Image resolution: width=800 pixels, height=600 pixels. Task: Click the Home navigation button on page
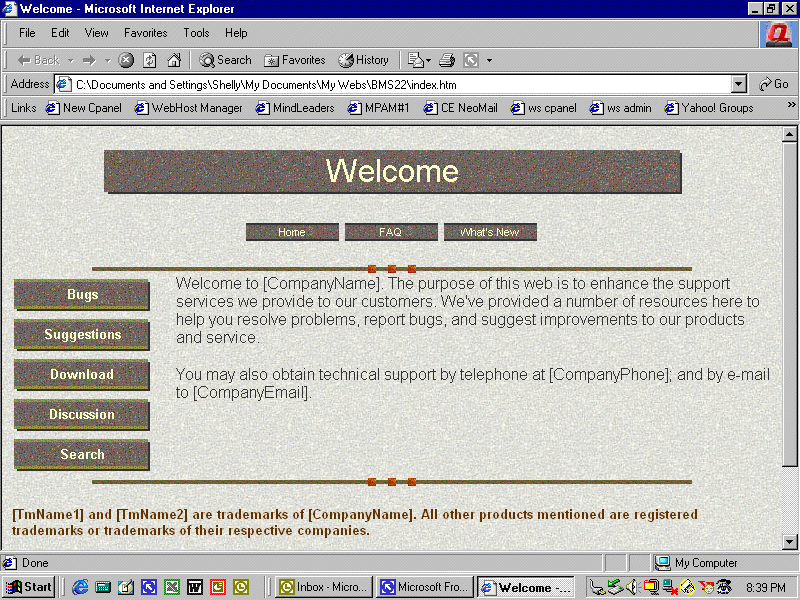[292, 232]
